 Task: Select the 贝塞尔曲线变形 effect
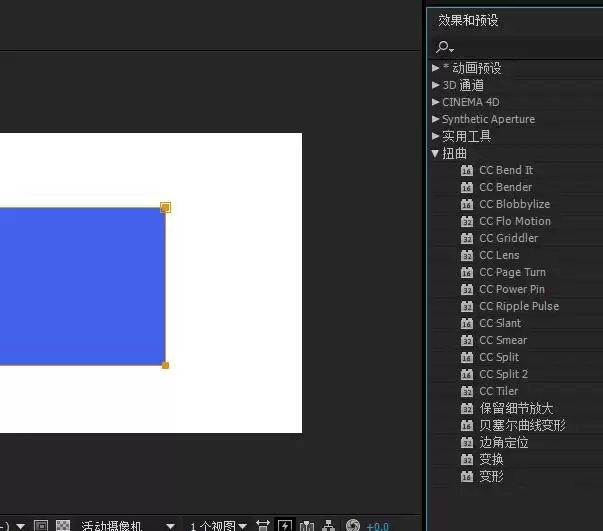(x=522, y=425)
